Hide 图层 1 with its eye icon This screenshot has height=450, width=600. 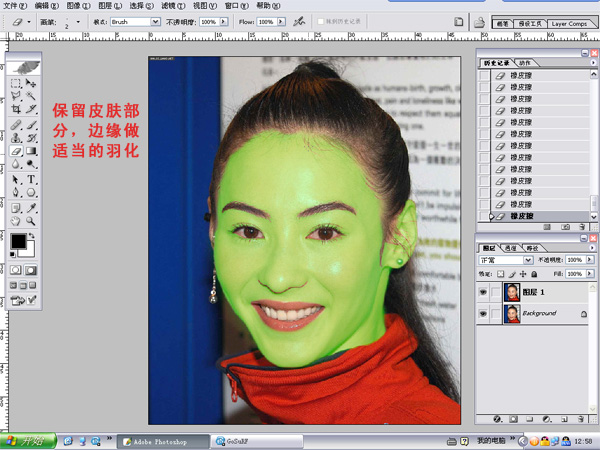(x=483, y=292)
